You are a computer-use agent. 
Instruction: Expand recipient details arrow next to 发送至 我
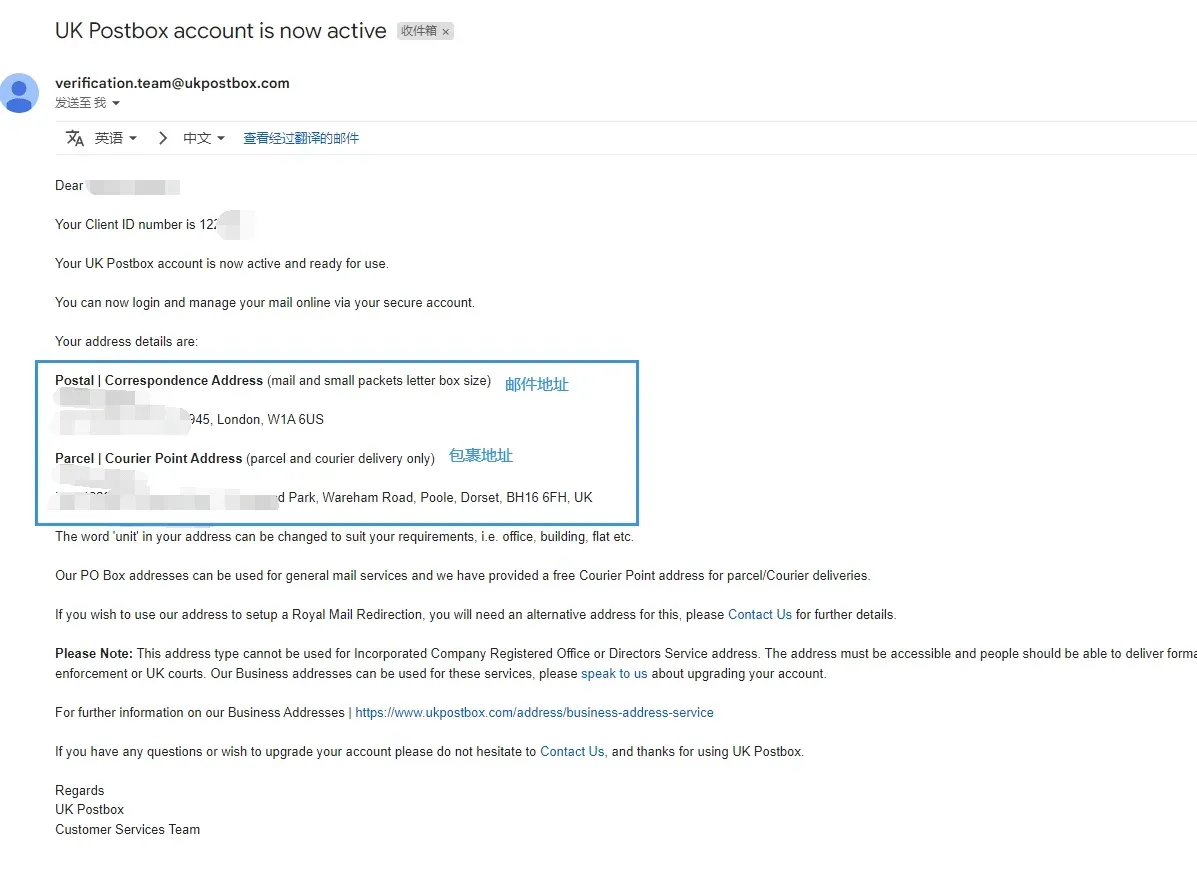(116, 103)
